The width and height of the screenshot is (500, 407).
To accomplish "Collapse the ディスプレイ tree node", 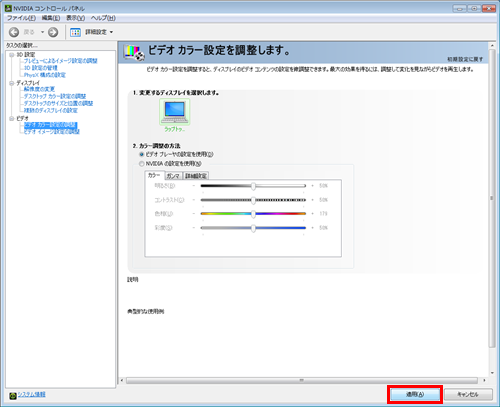I will pyautogui.click(x=12, y=83).
